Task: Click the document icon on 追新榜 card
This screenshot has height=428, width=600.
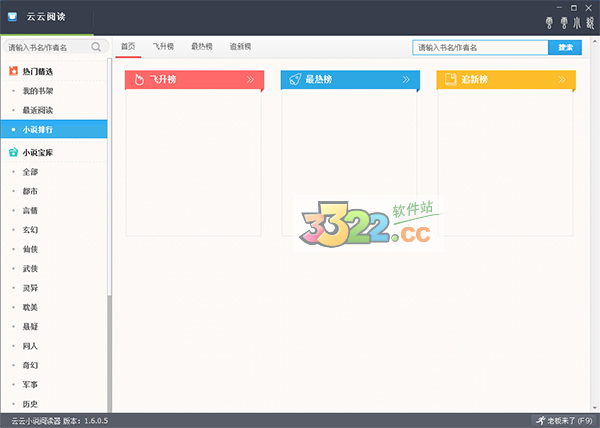Action: (x=451, y=79)
